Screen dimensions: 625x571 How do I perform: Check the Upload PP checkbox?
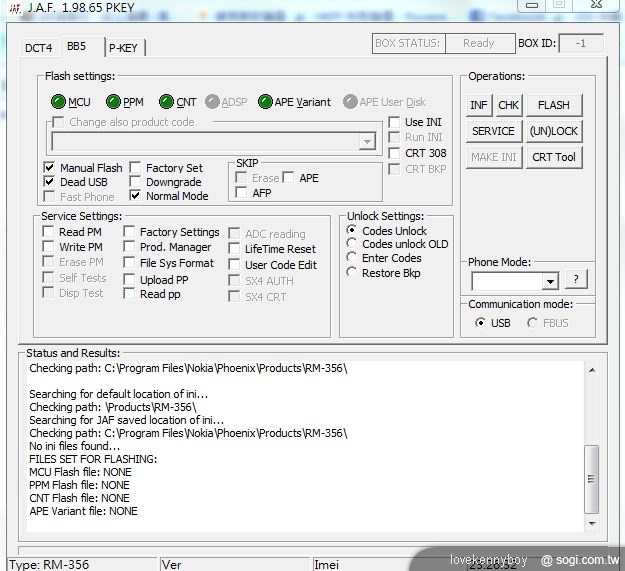click(129, 279)
